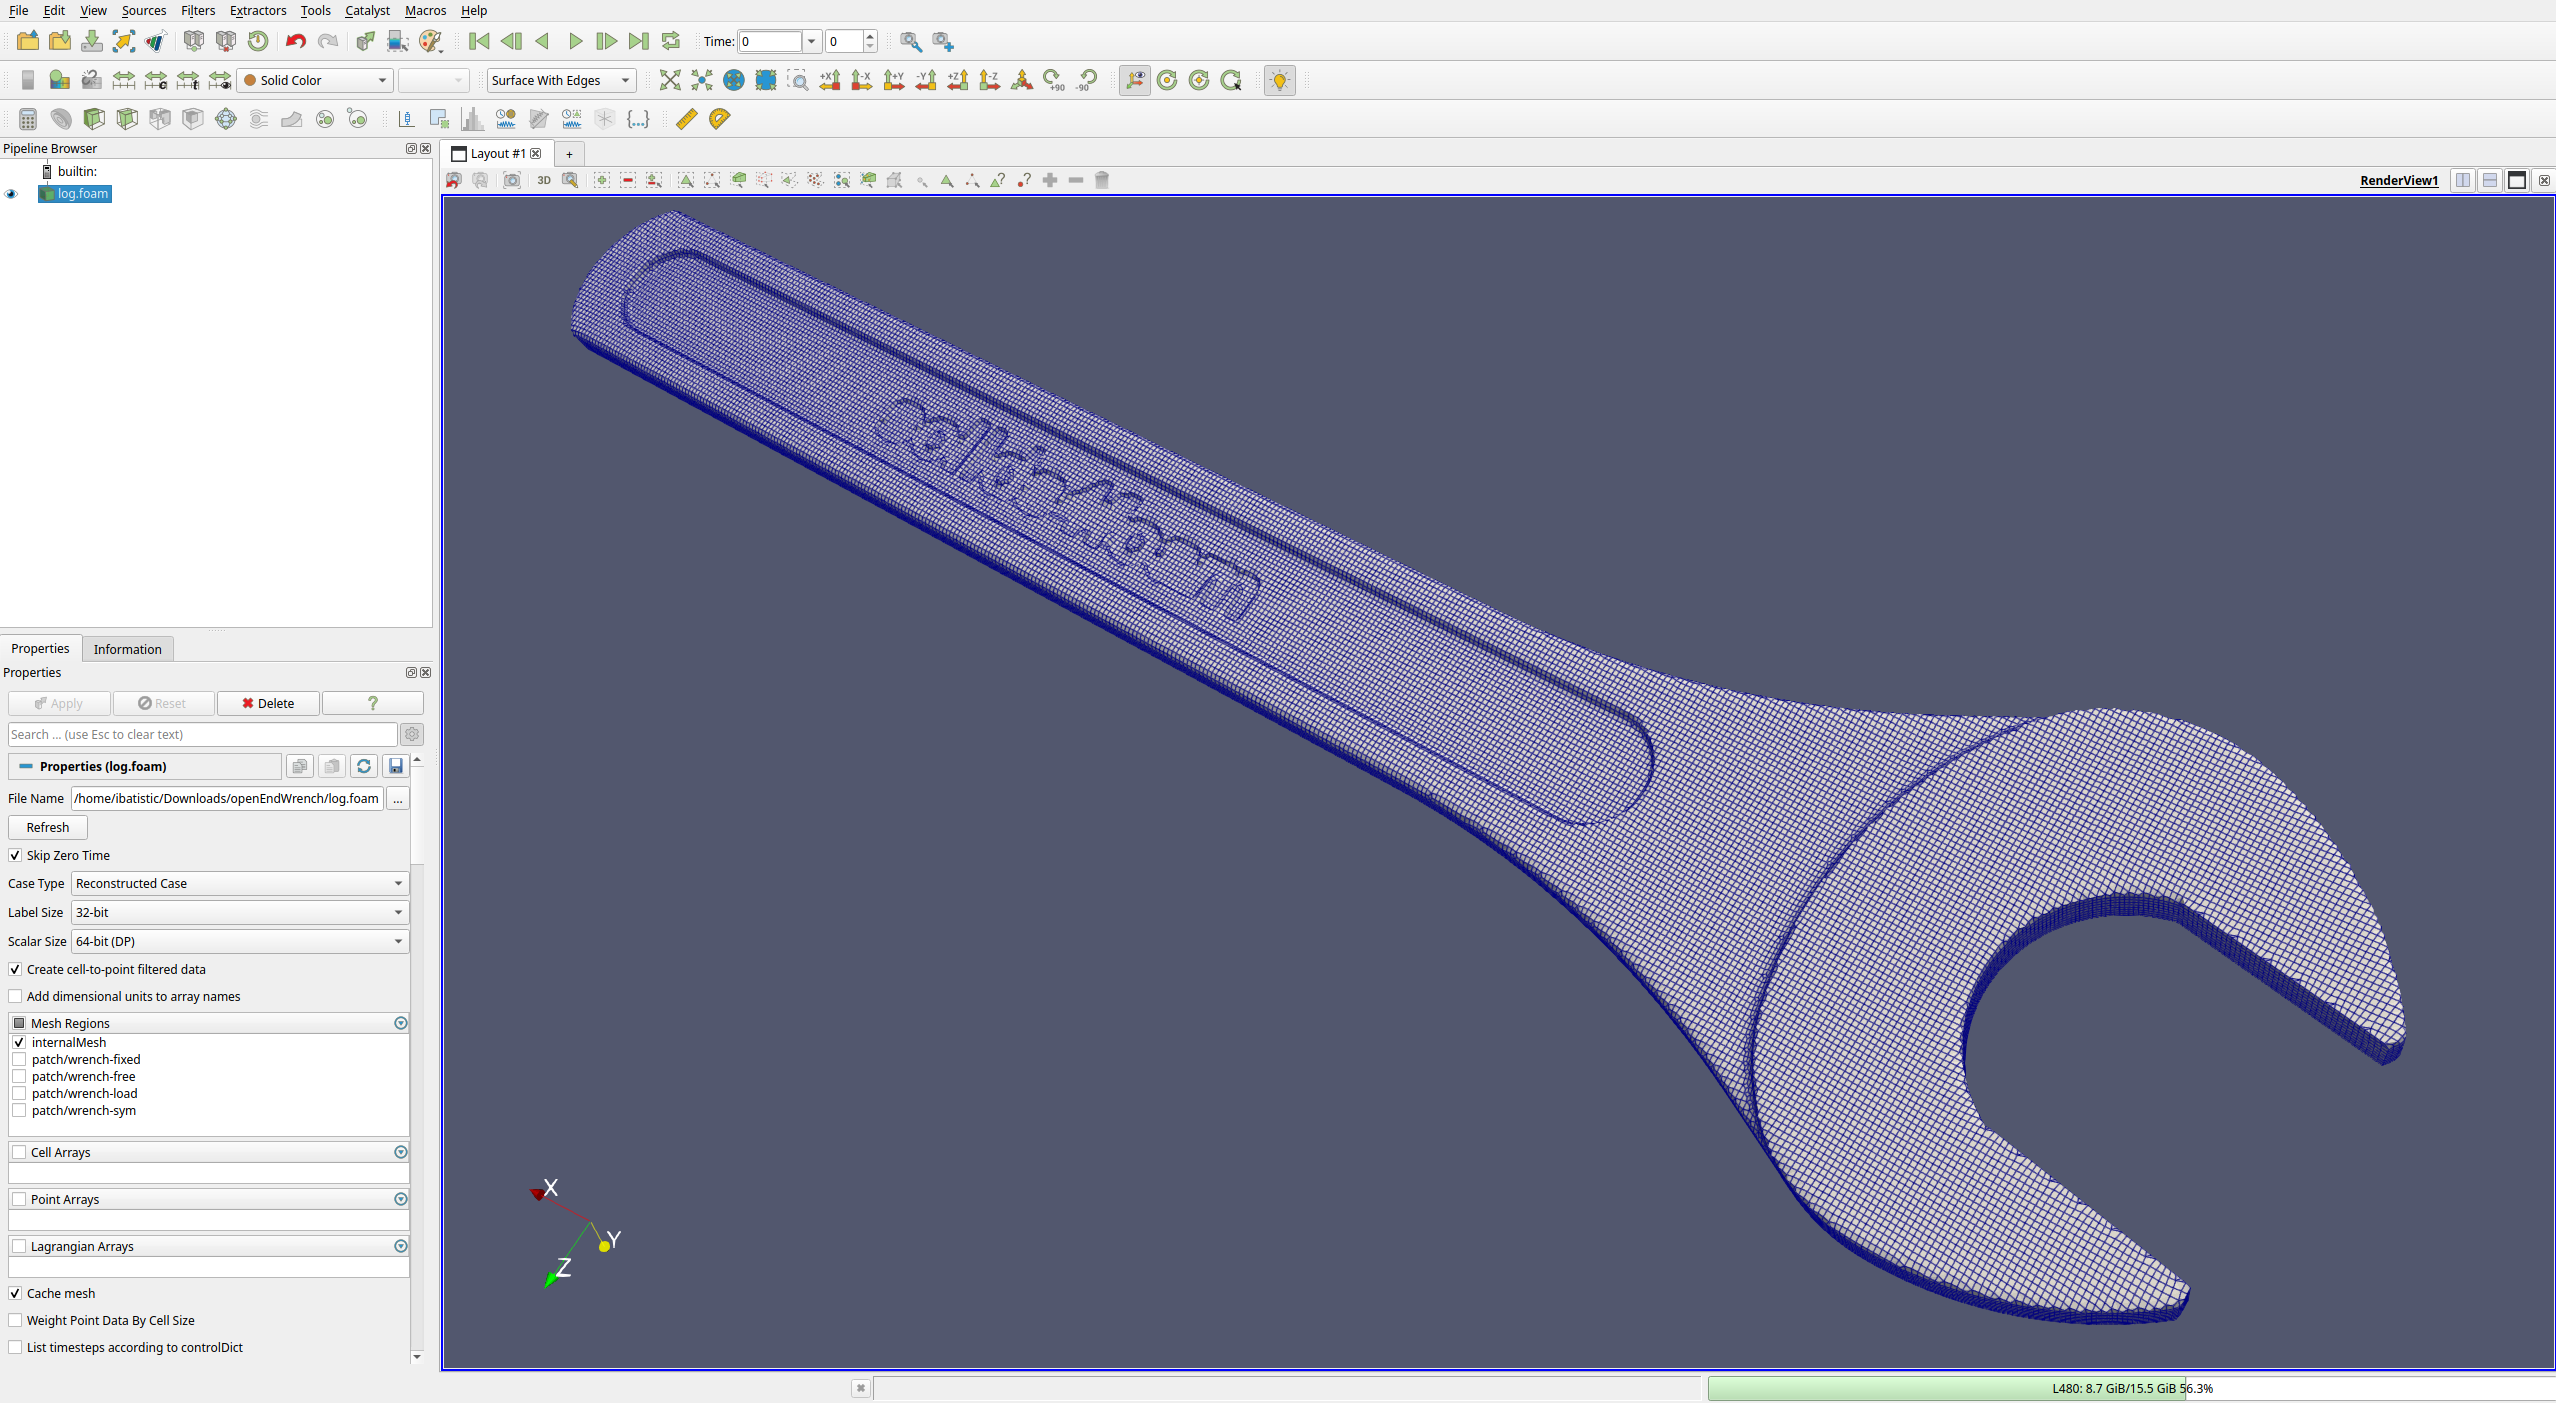
Task: Click the Delete button
Action: (268, 703)
